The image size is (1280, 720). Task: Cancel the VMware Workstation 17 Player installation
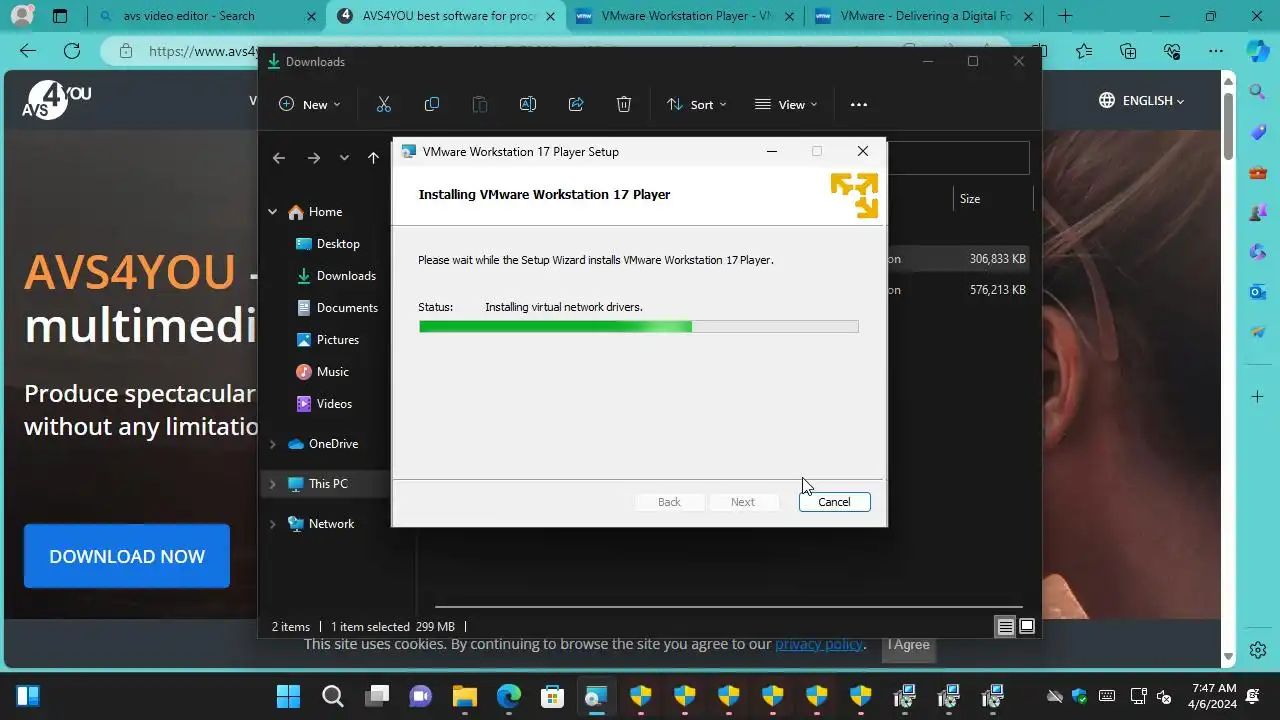[x=834, y=502]
